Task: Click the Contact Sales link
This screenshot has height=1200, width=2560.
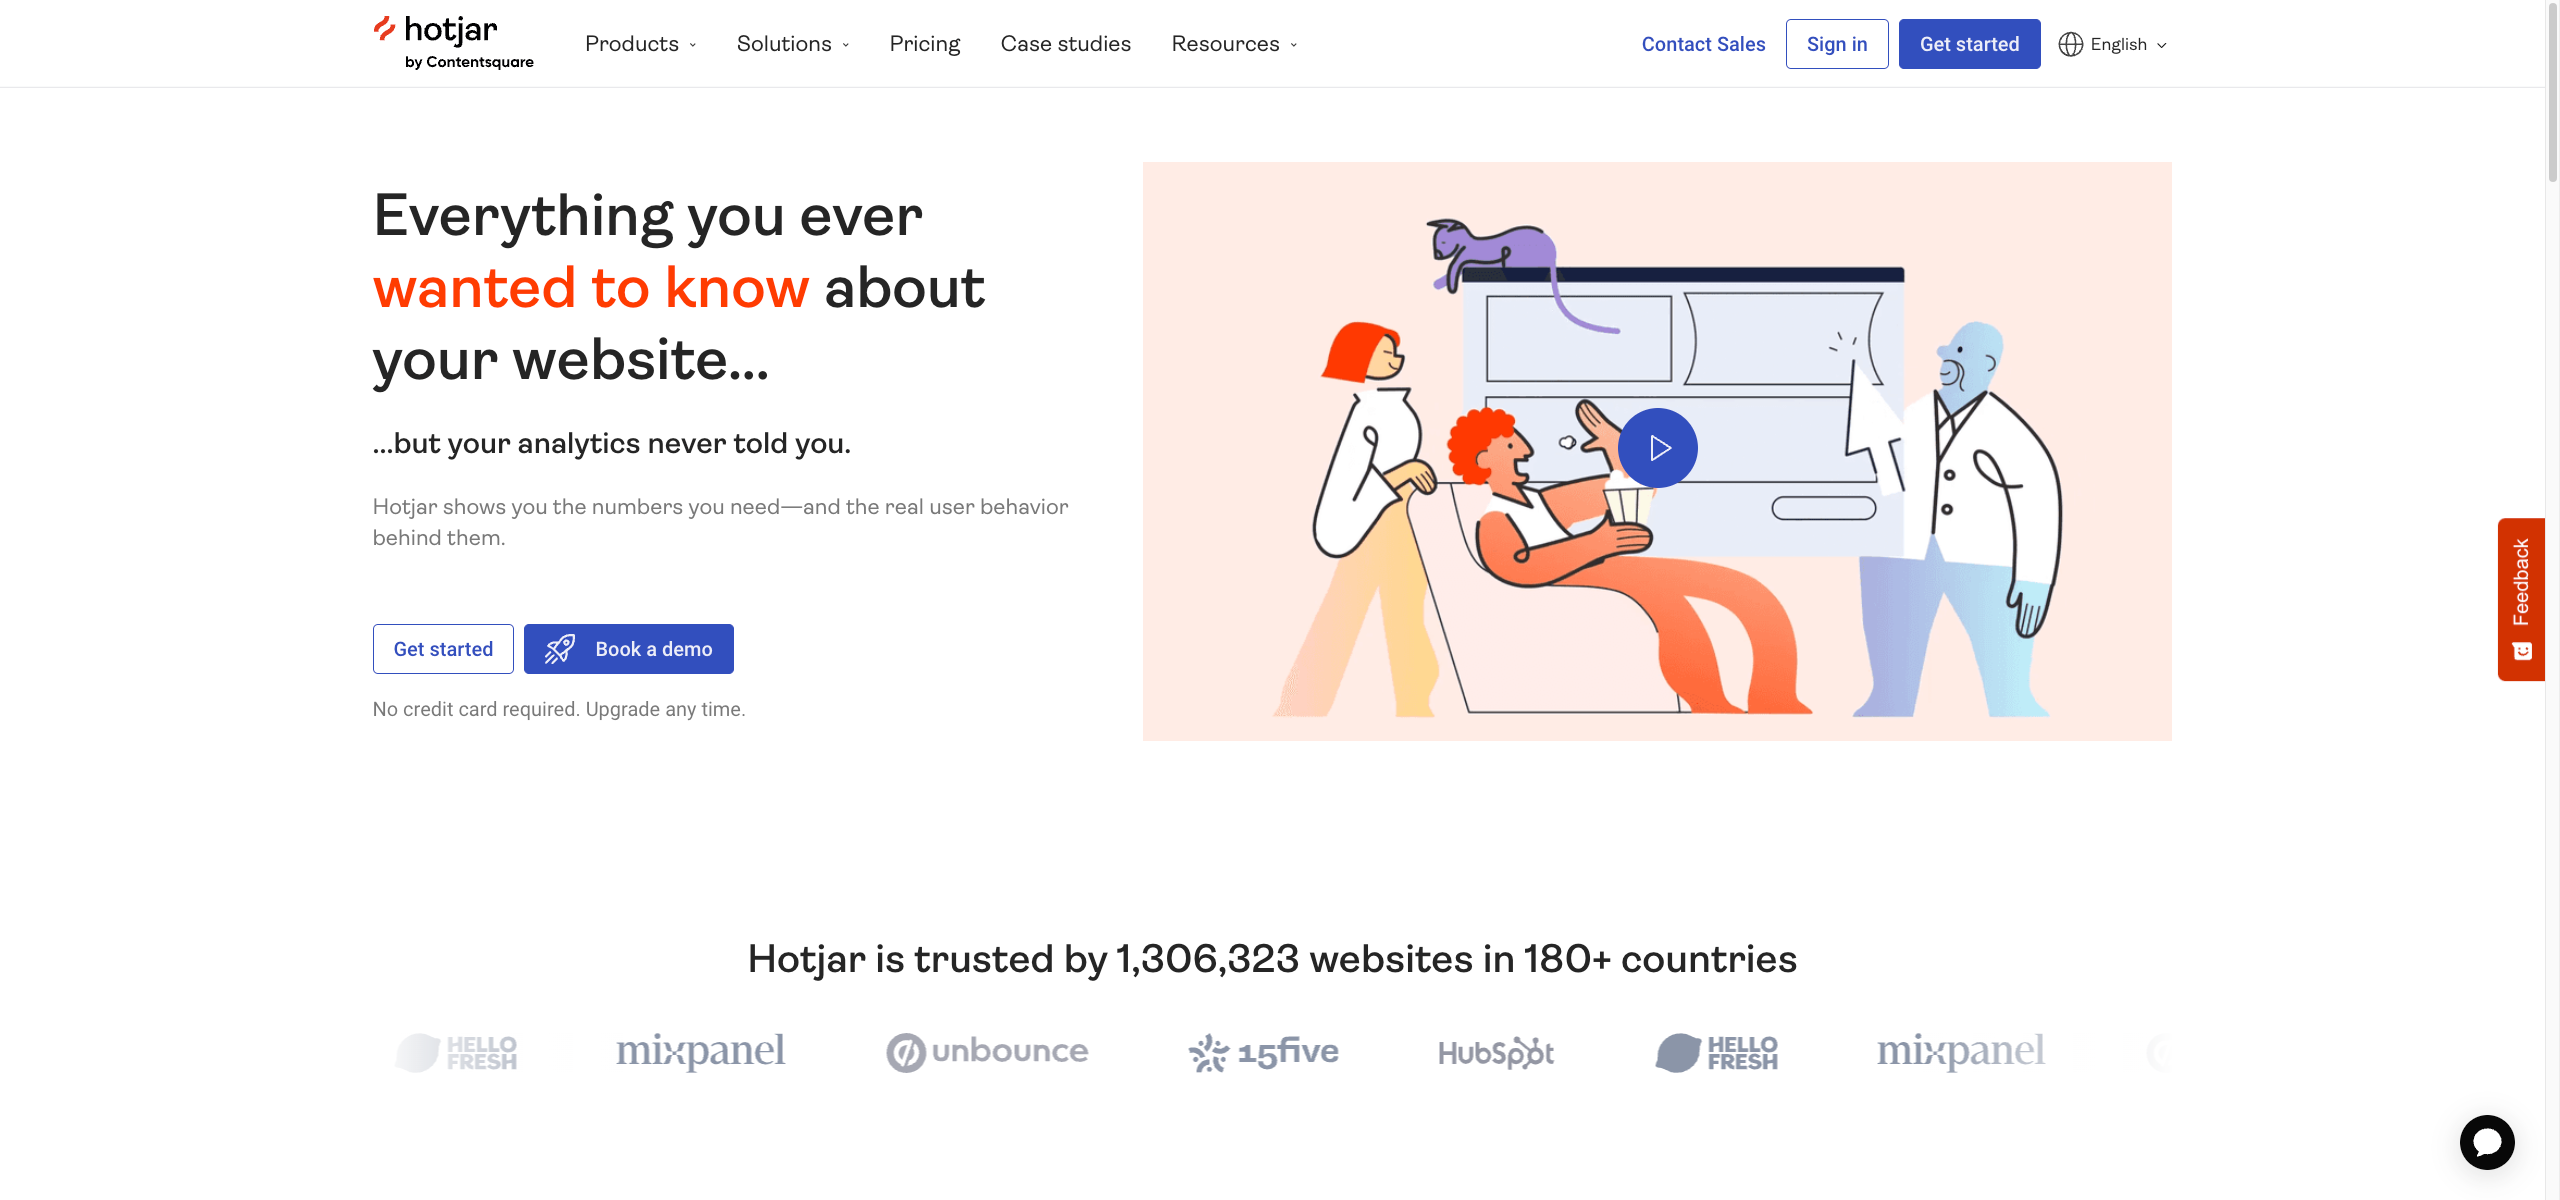Action: (1703, 44)
